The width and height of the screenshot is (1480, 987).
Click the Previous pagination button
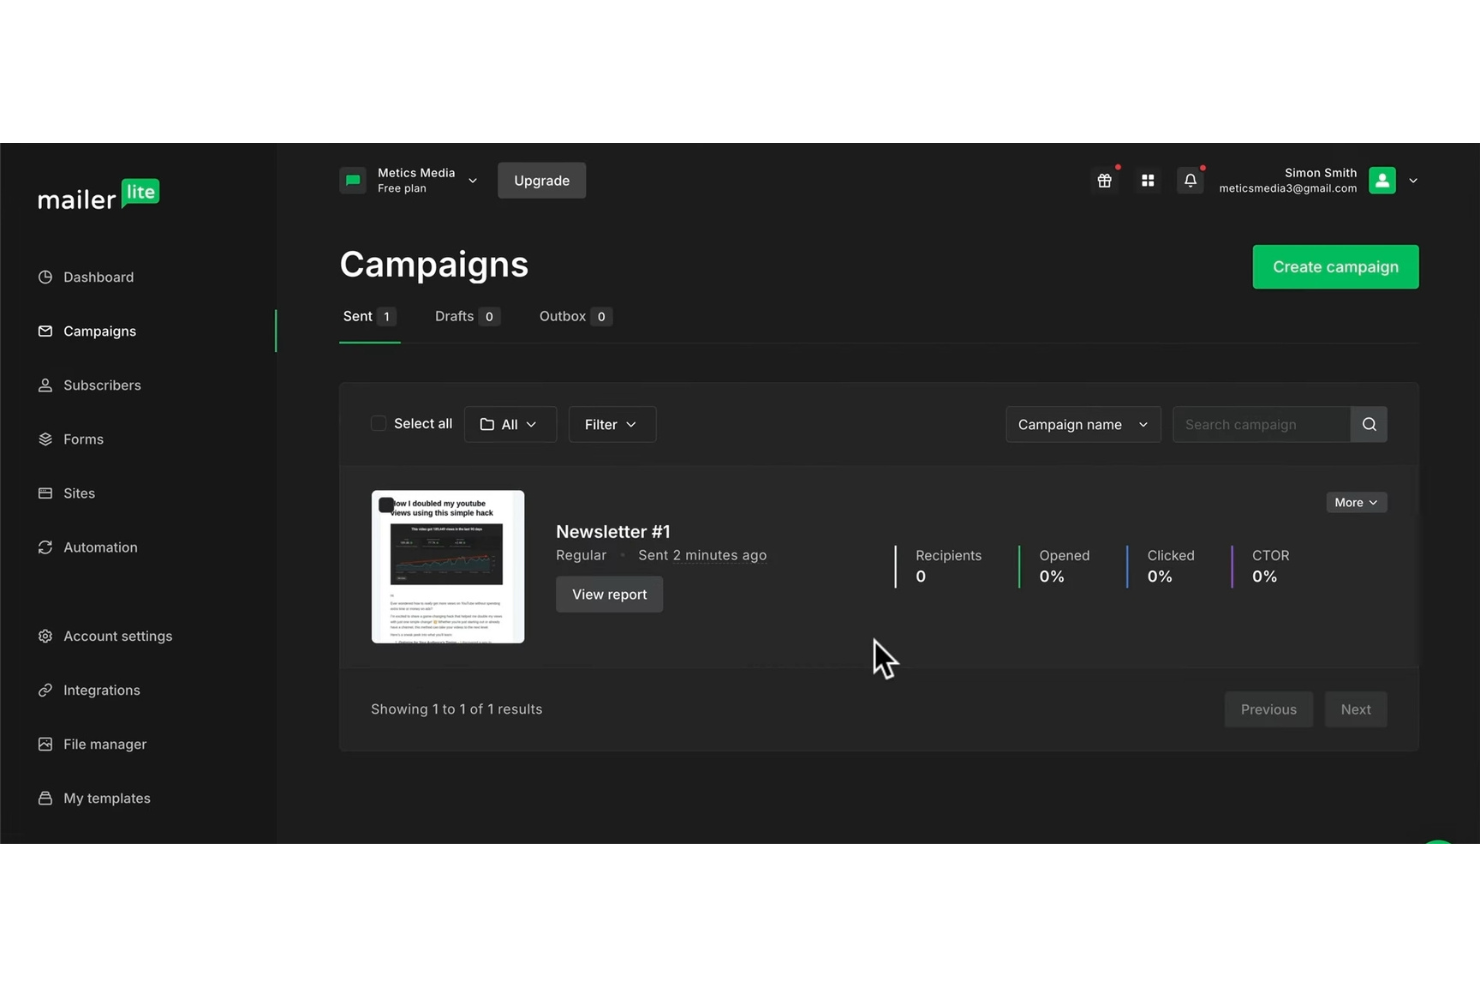point(1268,710)
